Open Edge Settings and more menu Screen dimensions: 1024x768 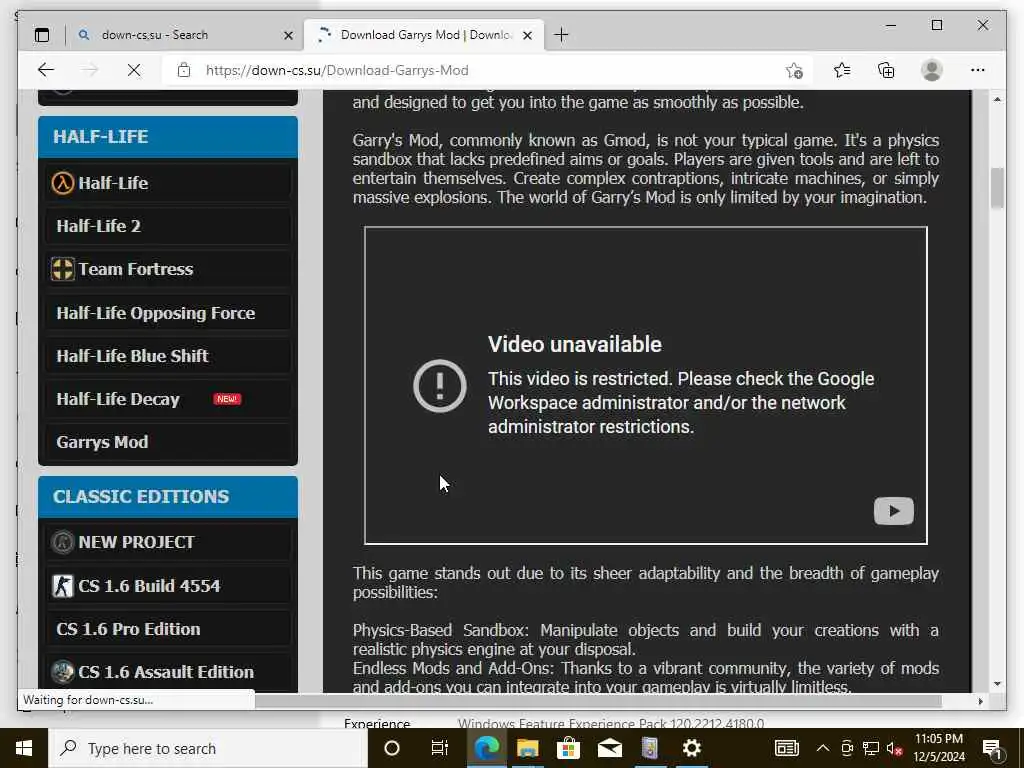click(x=978, y=70)
